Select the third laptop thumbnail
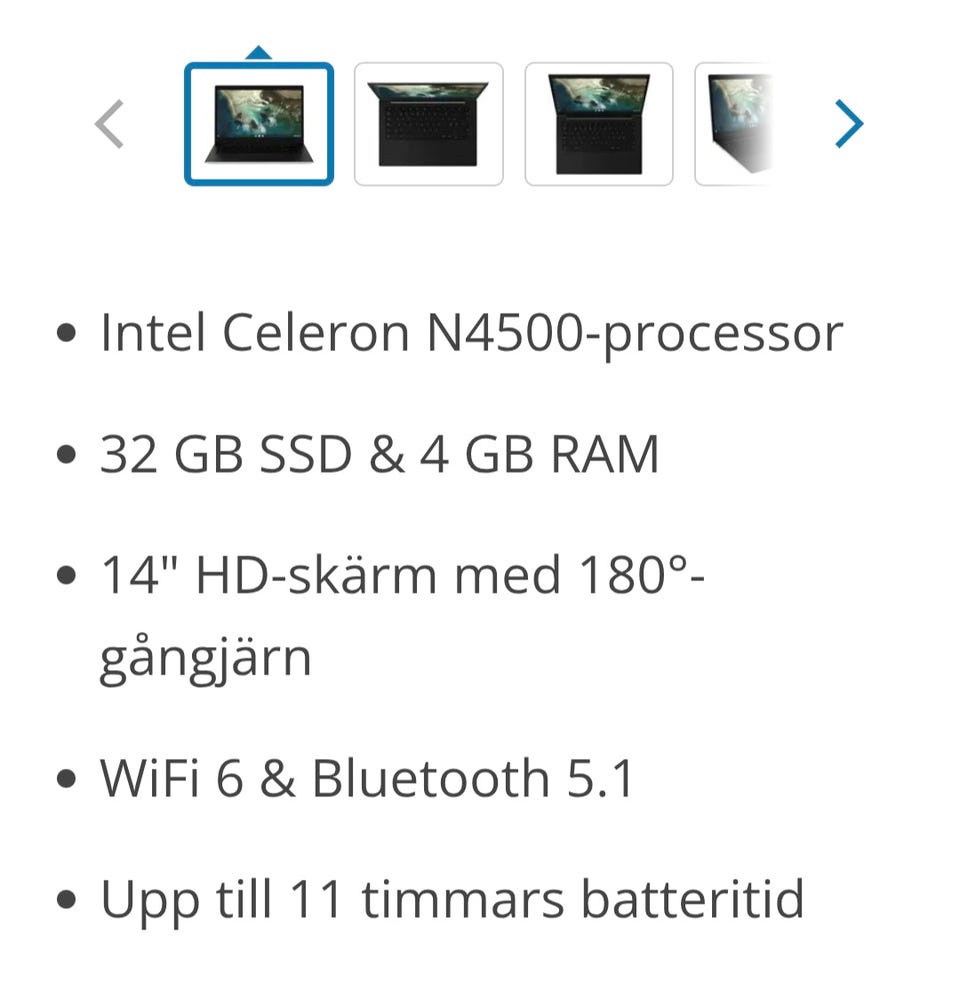 point(598,124)
